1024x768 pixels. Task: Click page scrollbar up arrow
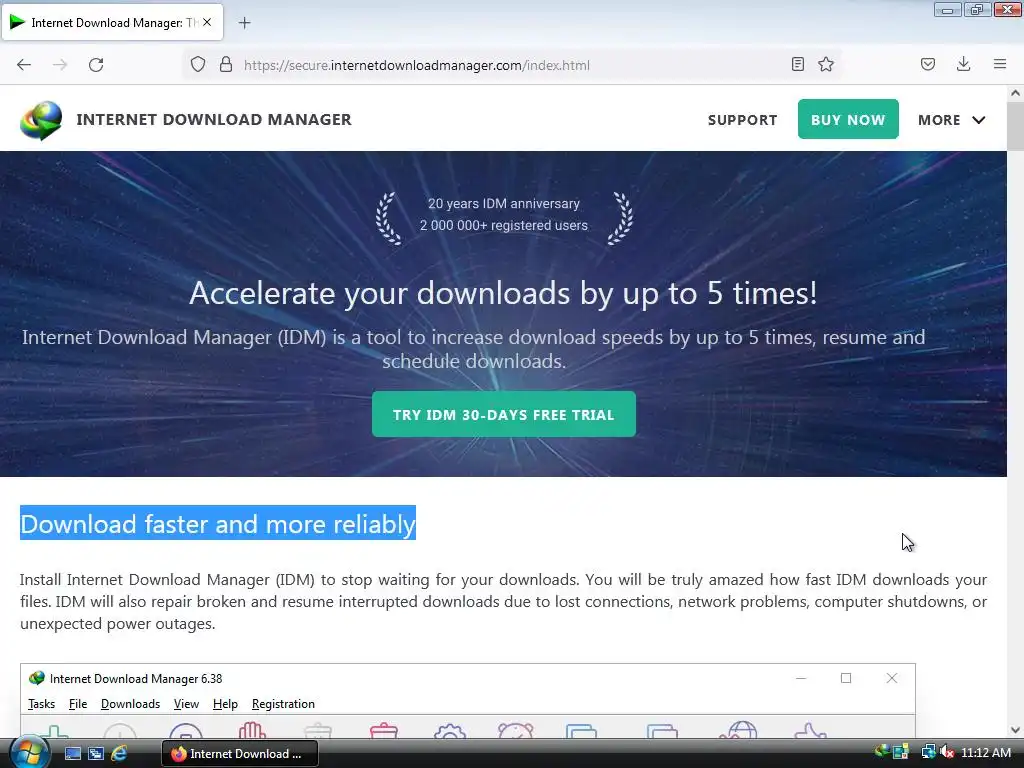1015,93
